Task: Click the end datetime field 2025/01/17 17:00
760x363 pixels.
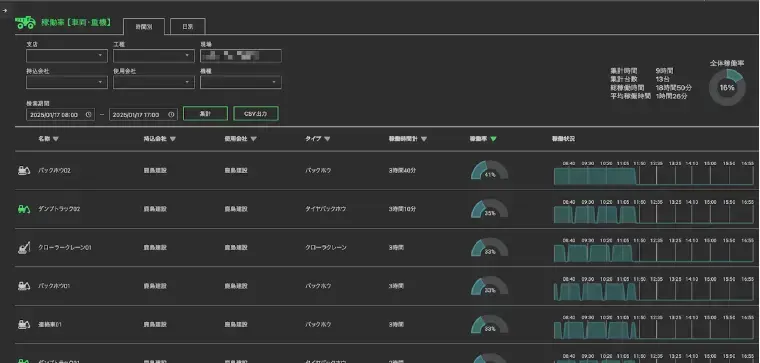Action: 143,115
